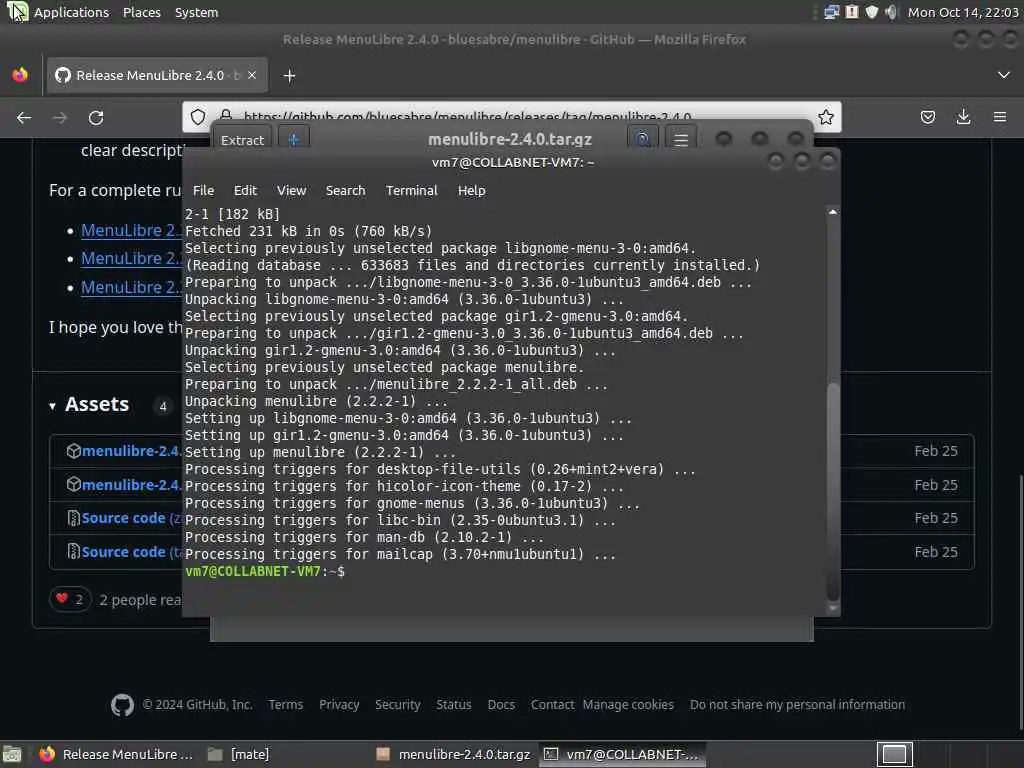Open the Terminal menu in terminal window
1024x768 pixels.
click(411, 191)
